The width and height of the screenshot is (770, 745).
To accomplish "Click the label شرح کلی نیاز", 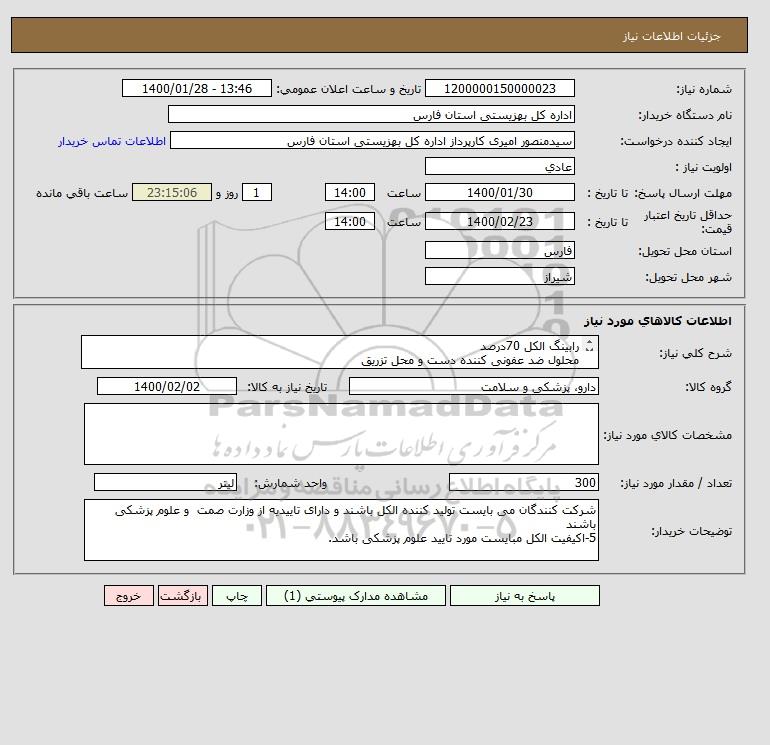I will coord(695,353).
